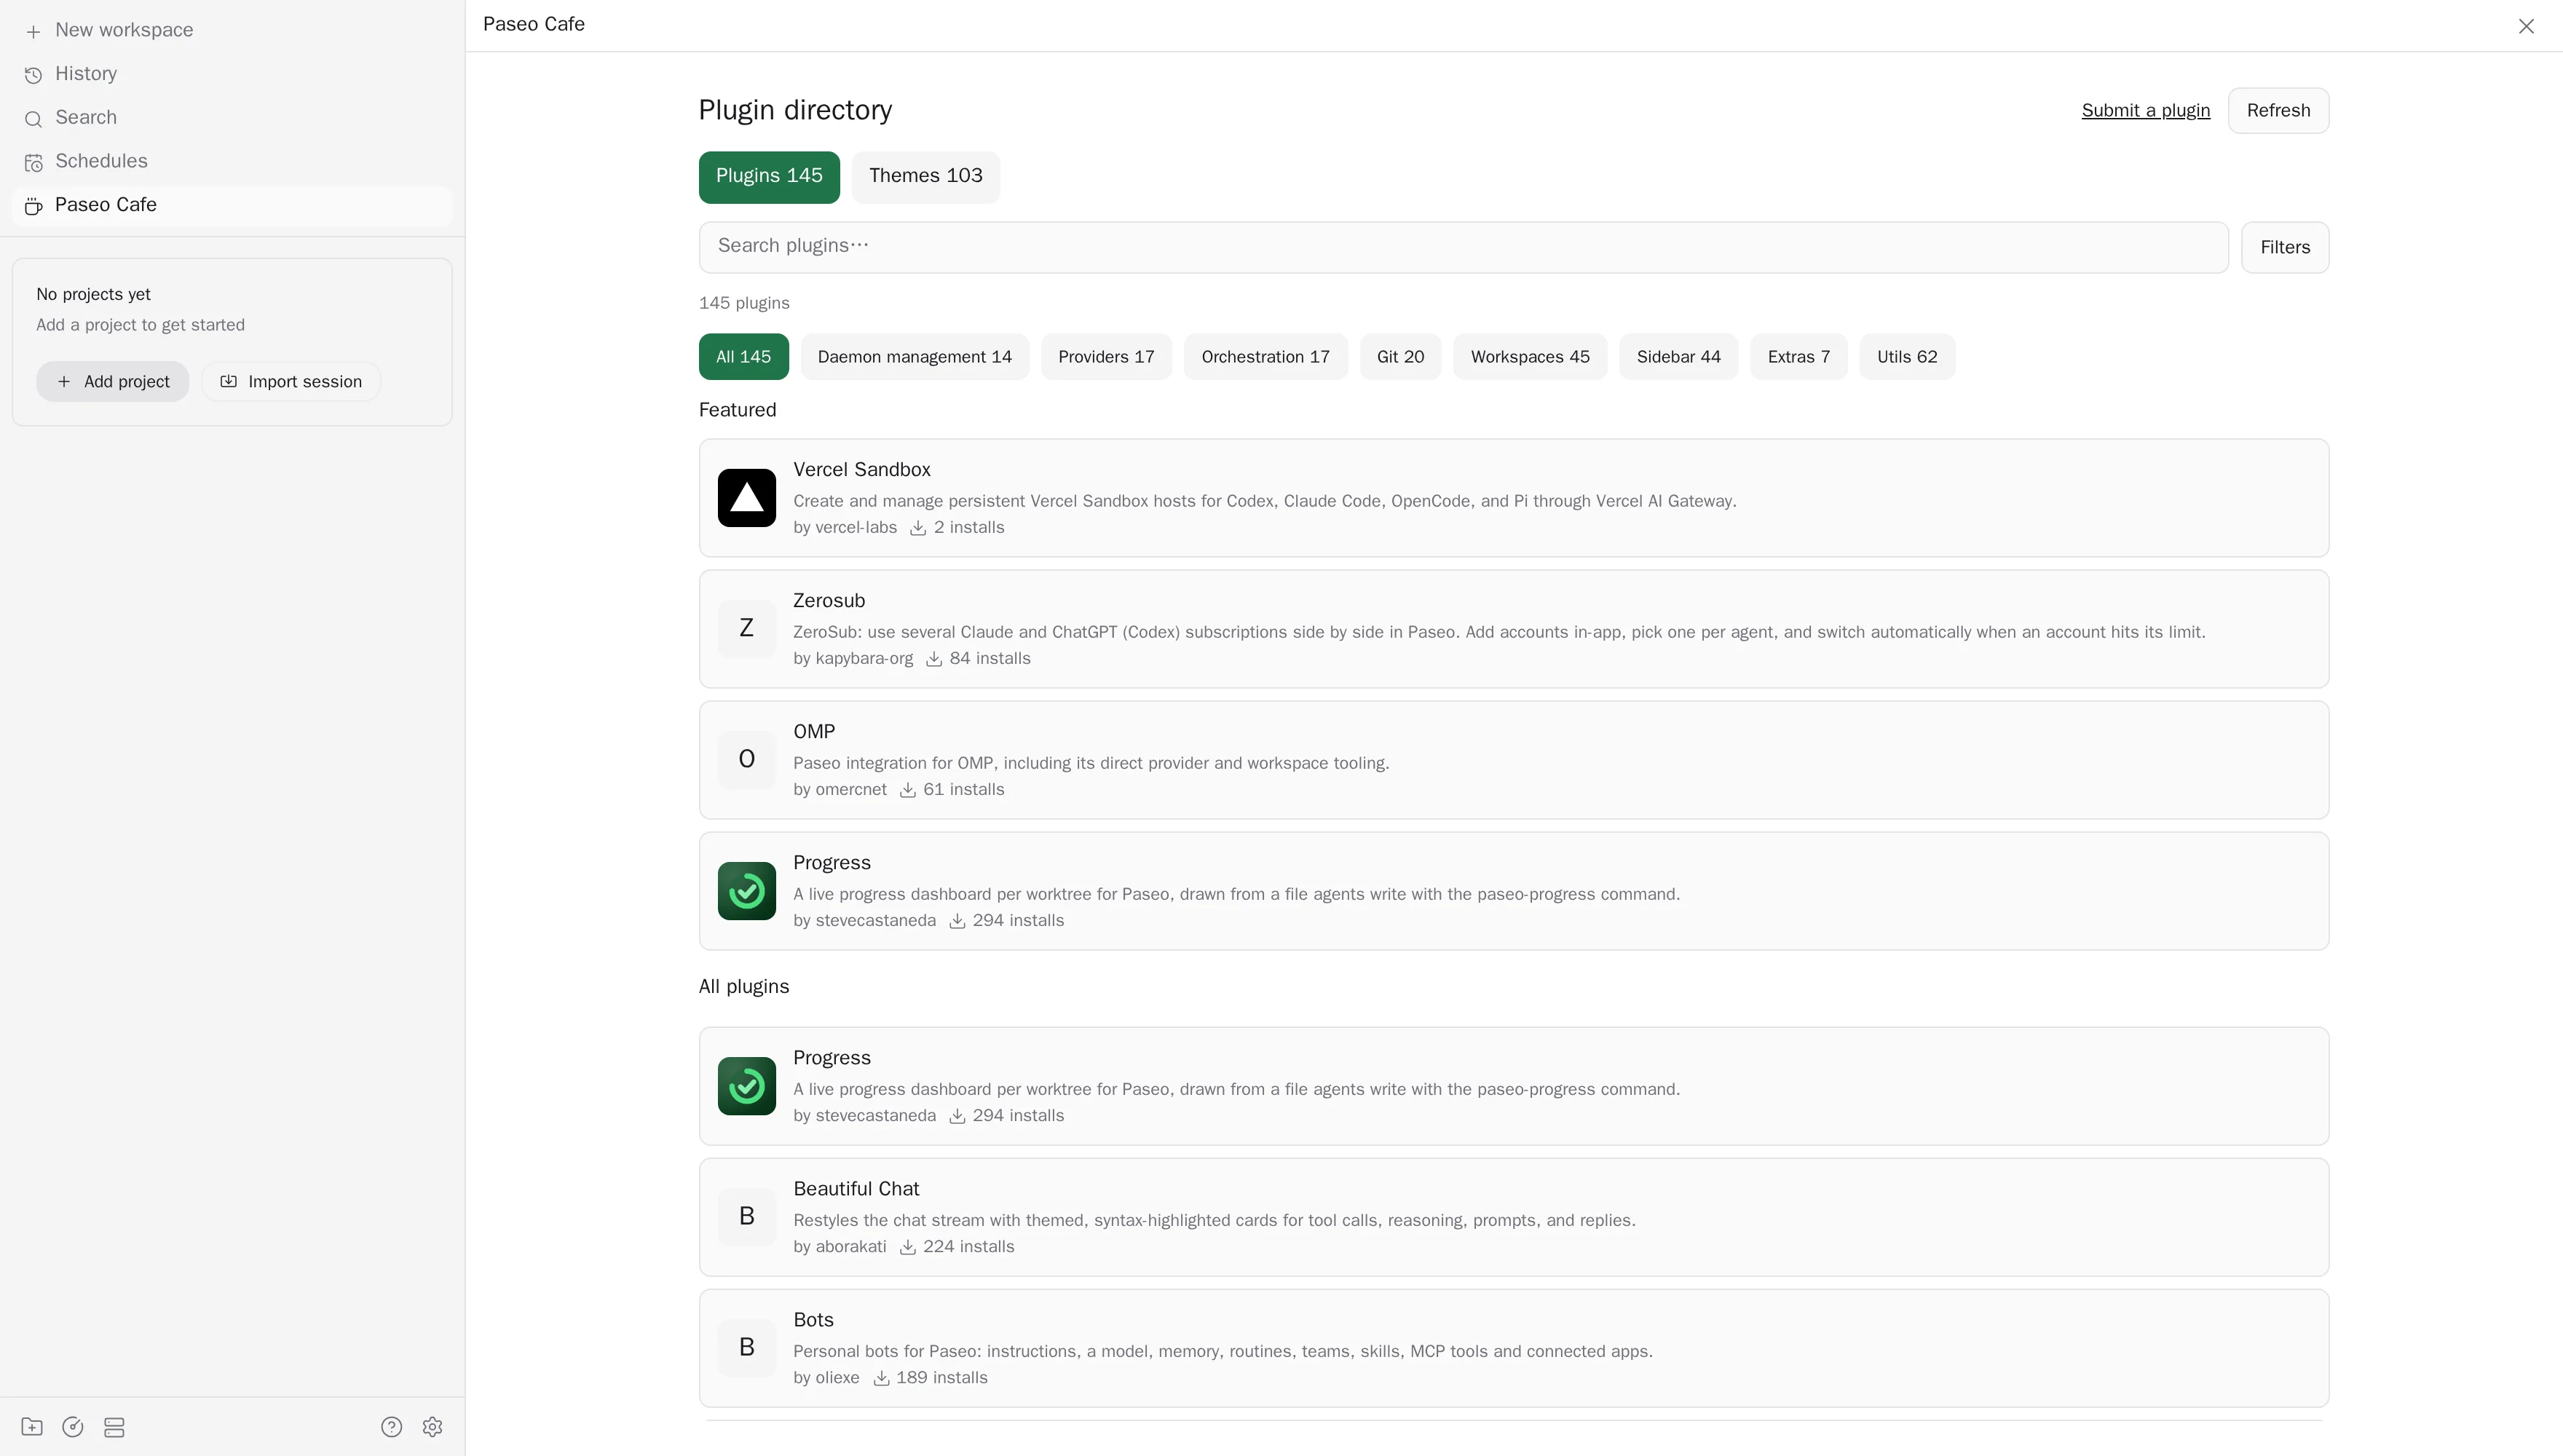
Task: Click the Search magnifier icon in sidebar
Action: 33,119
